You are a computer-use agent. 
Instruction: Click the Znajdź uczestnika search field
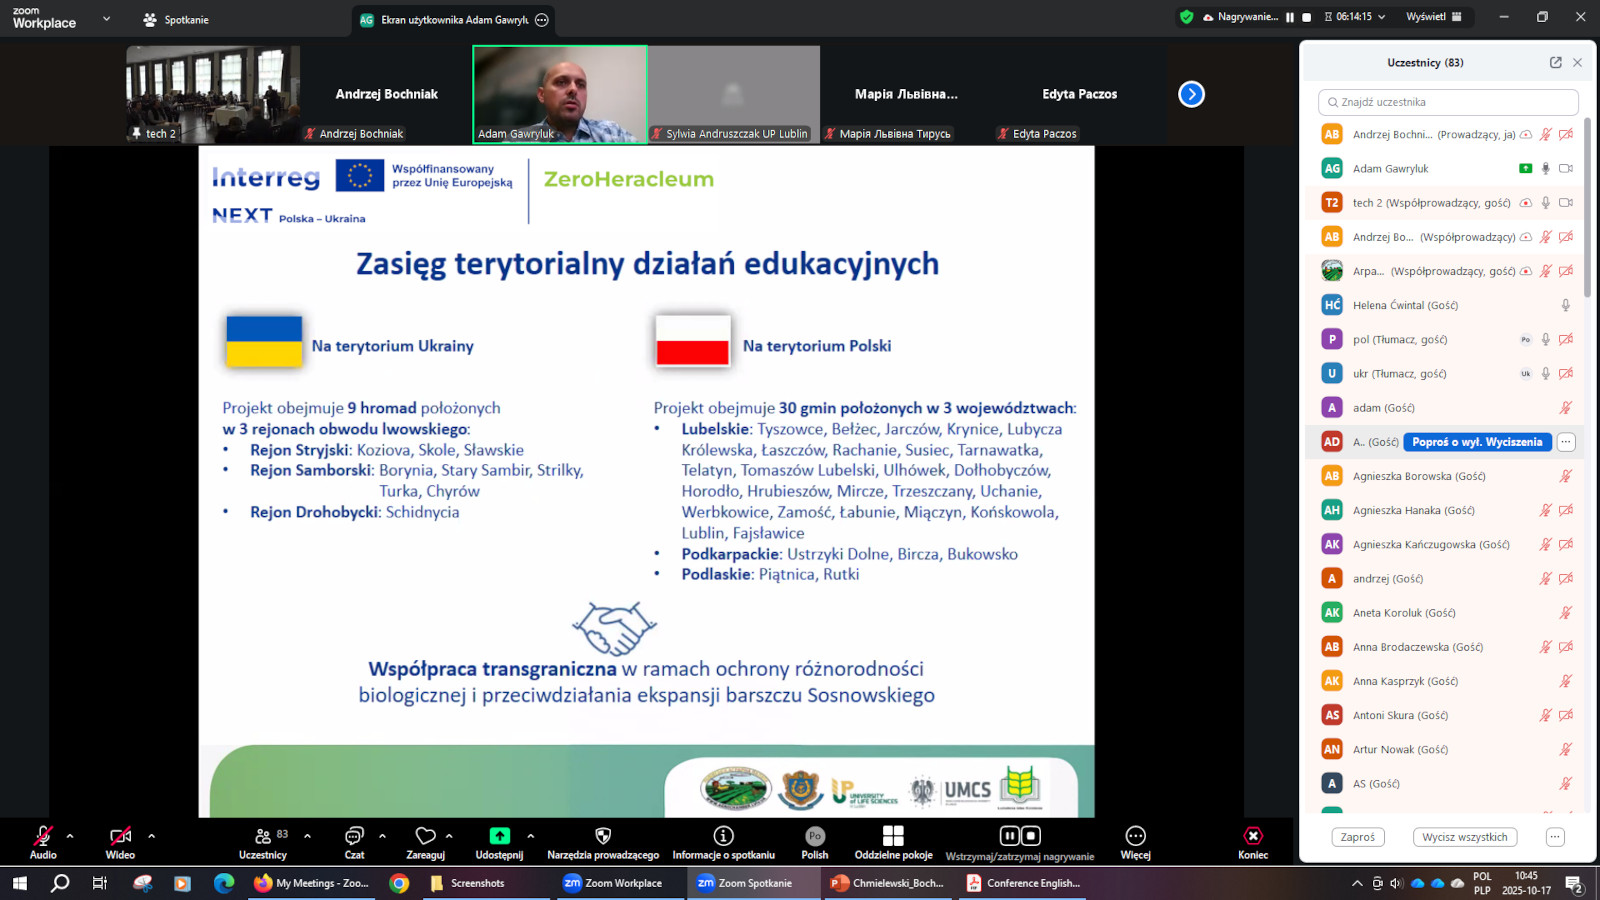1448,102
